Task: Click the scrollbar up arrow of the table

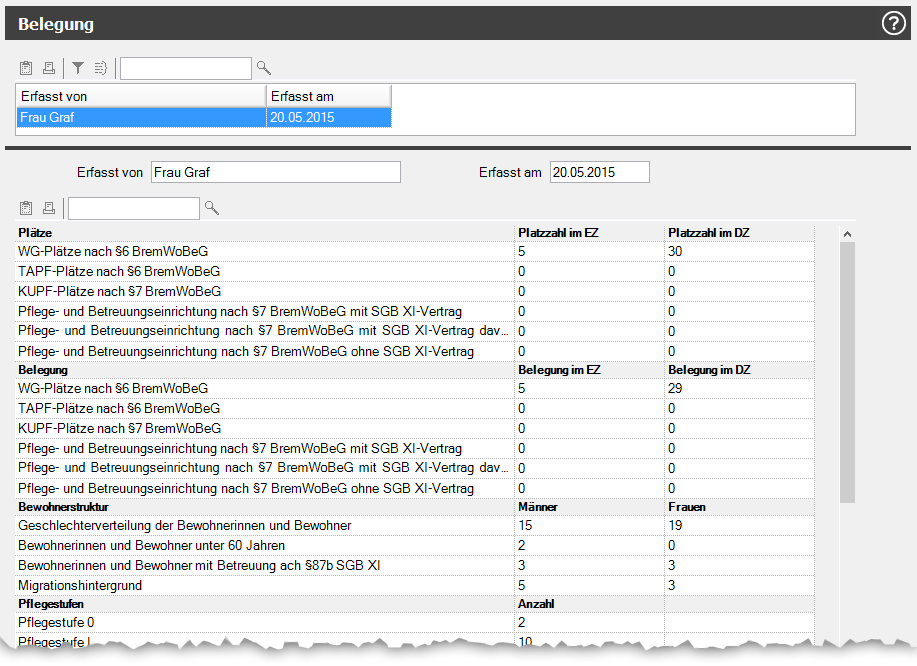Action: pos(847,234)
